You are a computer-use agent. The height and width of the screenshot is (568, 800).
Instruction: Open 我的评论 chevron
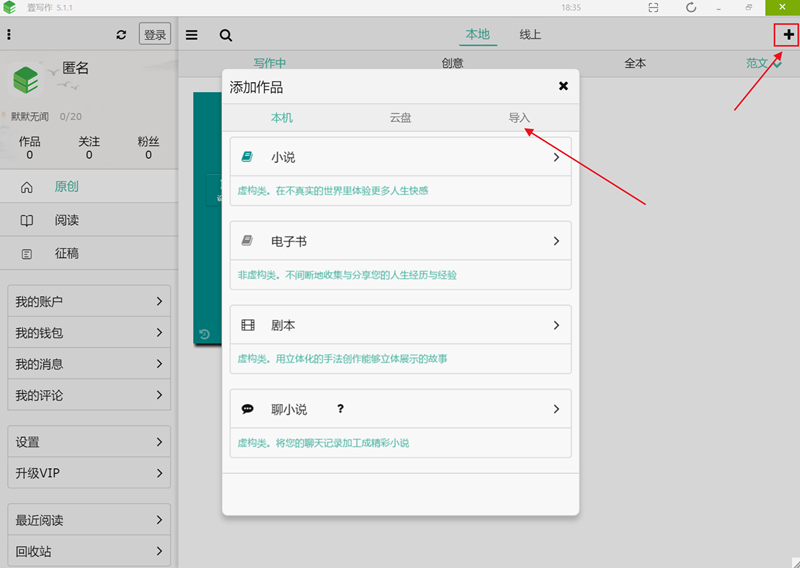[159, 395]
